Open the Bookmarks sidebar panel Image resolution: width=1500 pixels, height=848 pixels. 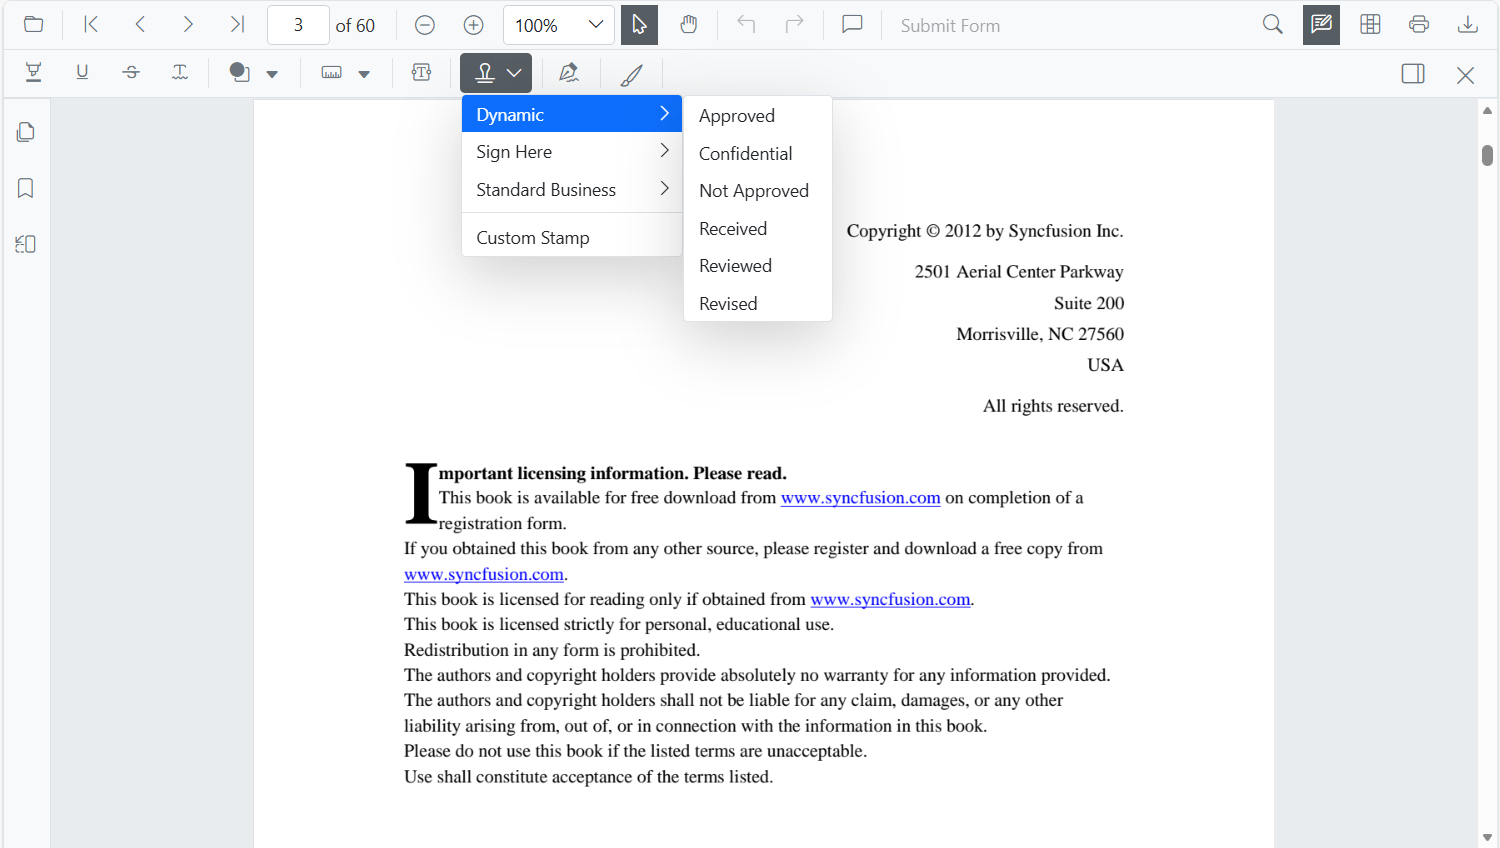(24, 187)
